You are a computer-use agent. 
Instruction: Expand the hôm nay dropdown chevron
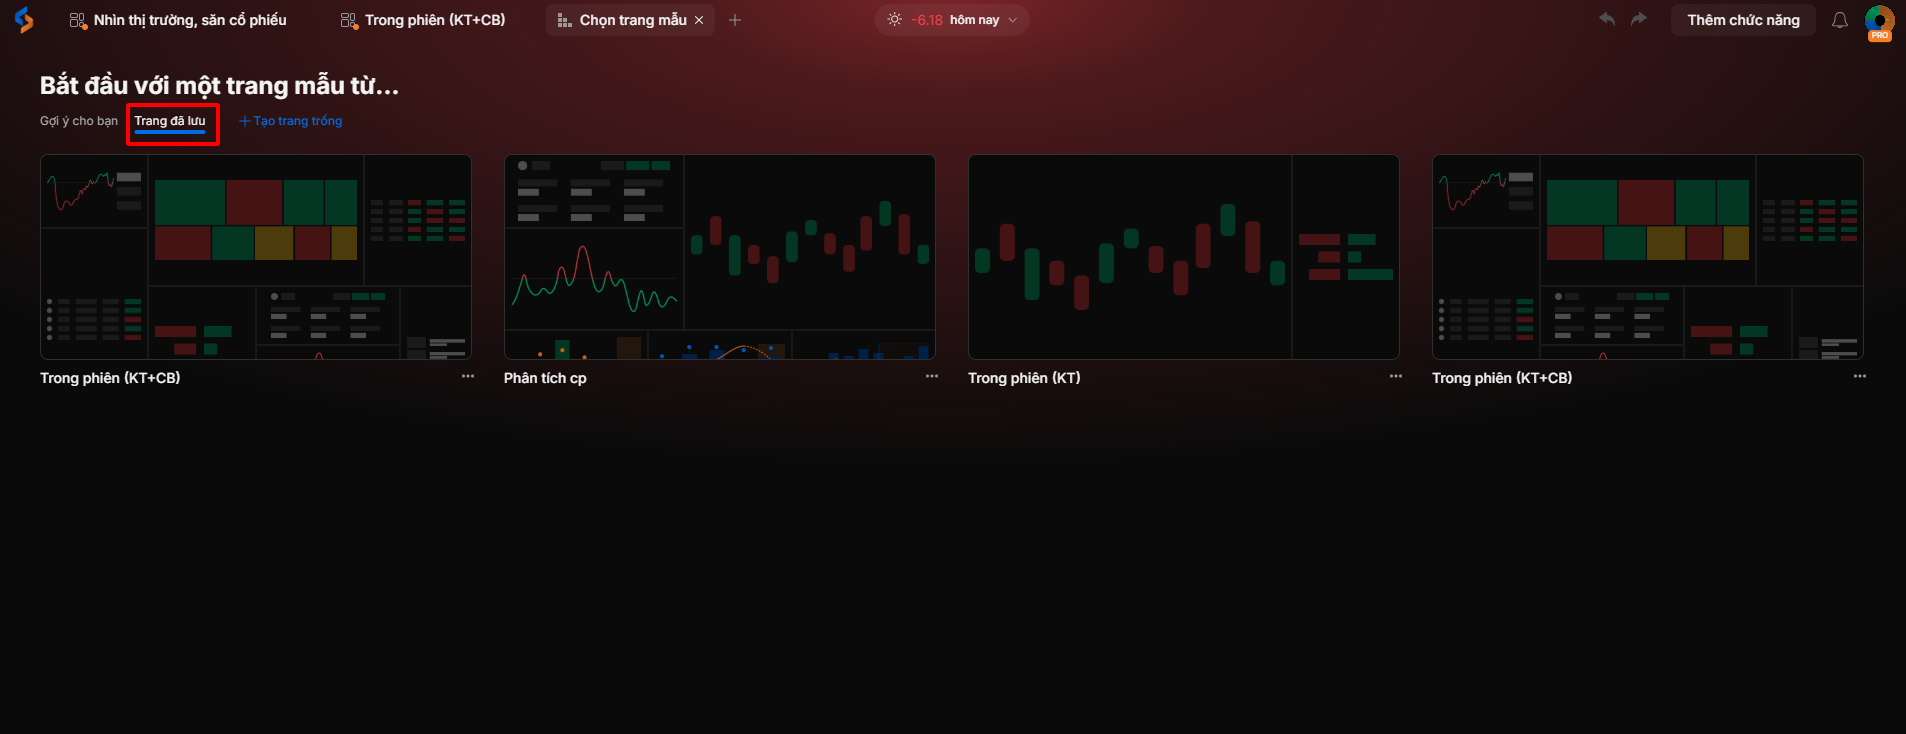pos(1013,20)
